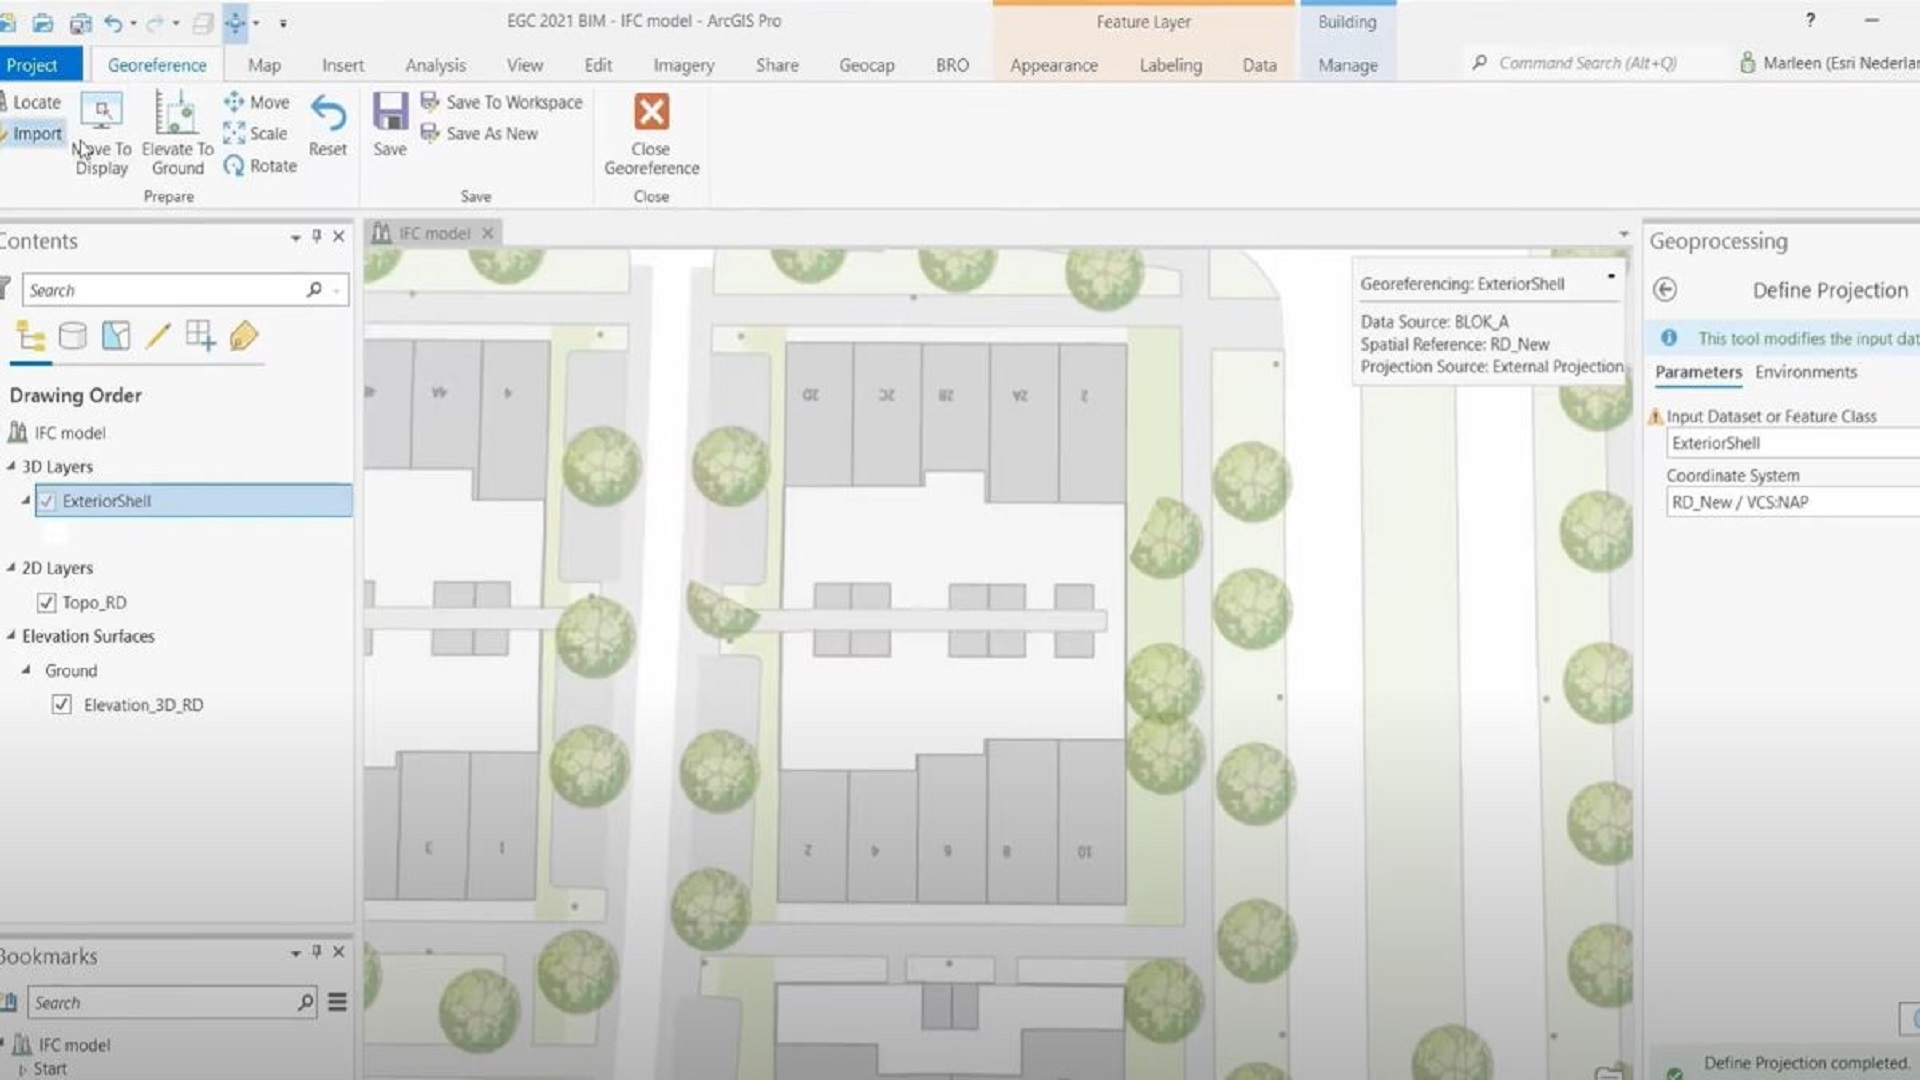Viewport: 1920px width, 1080px height.
Task: Click the Save floppy disk icon
Action: [x=389, y=112]
